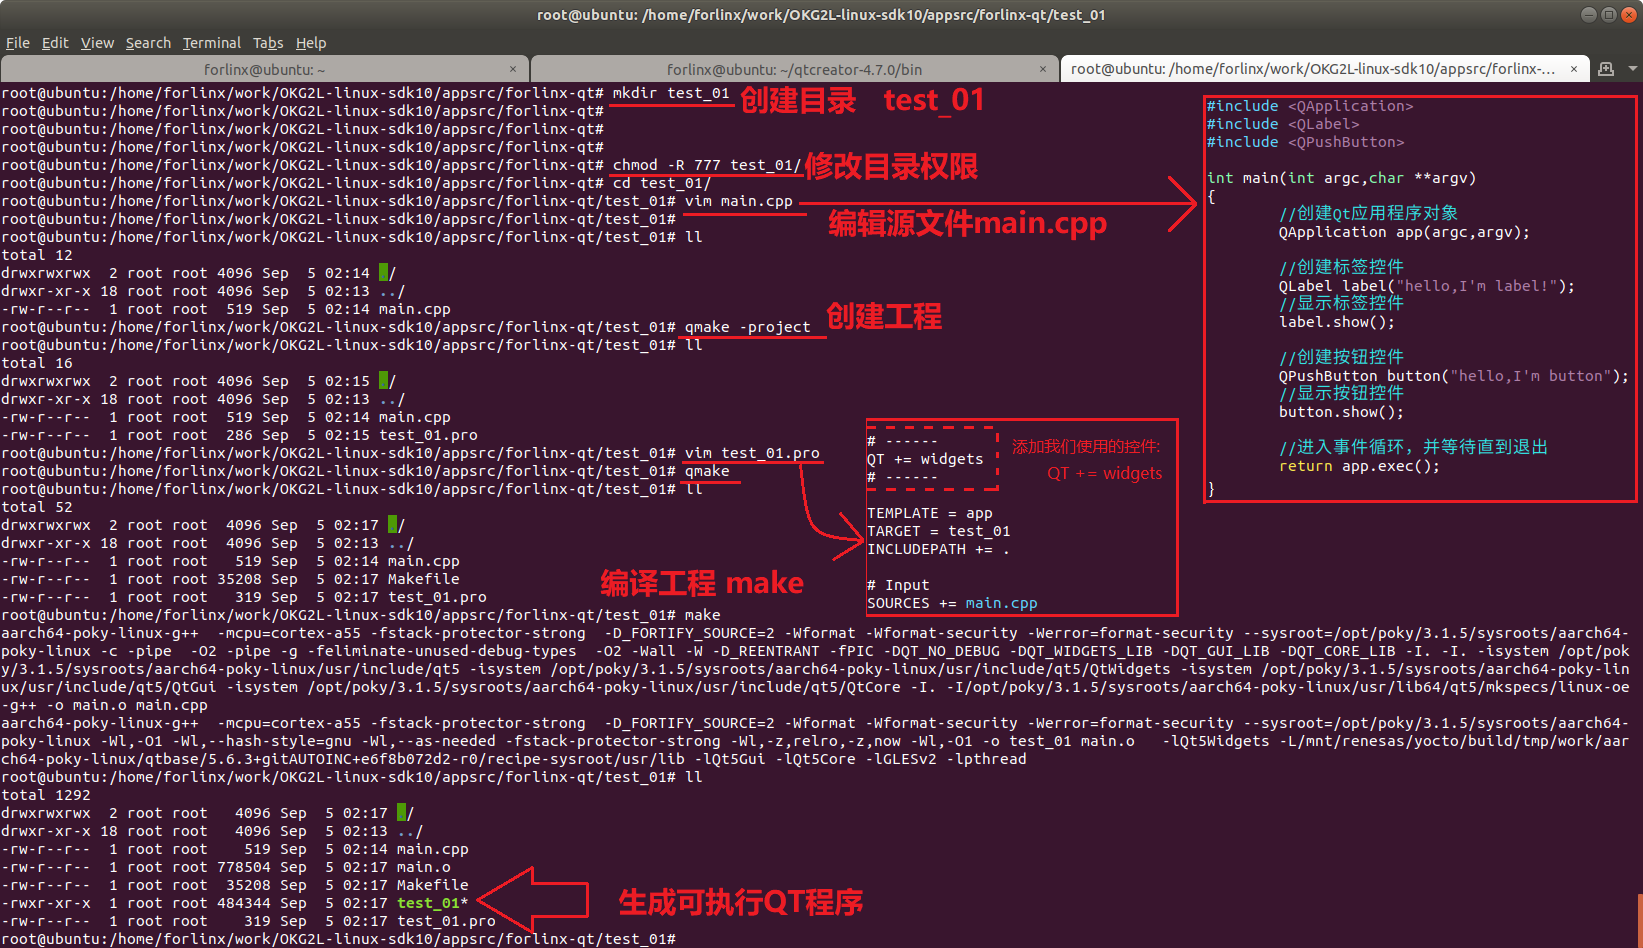Open a new terminal tab
1643x948 pixels.
[1606, 69]
